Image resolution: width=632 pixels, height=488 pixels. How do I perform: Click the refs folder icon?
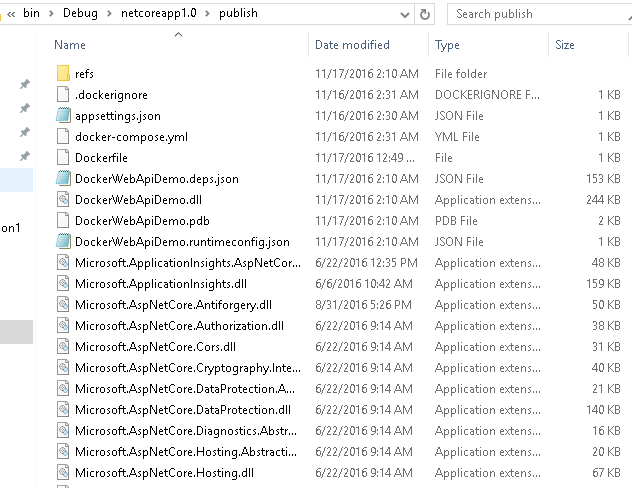63,73
